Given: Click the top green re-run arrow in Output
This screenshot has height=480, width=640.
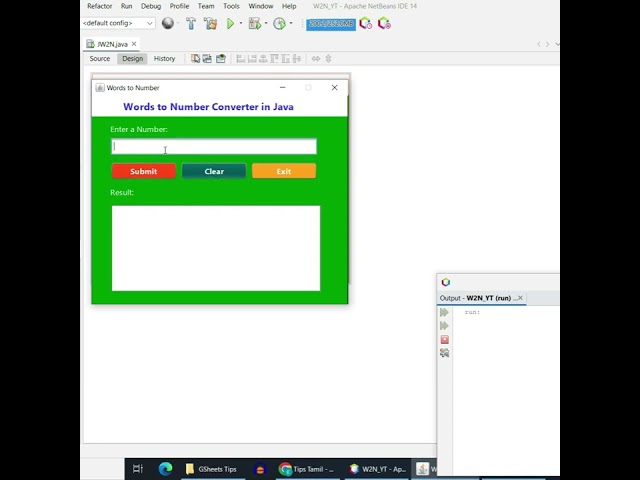Looking at the screenshot, I should 444,312.
